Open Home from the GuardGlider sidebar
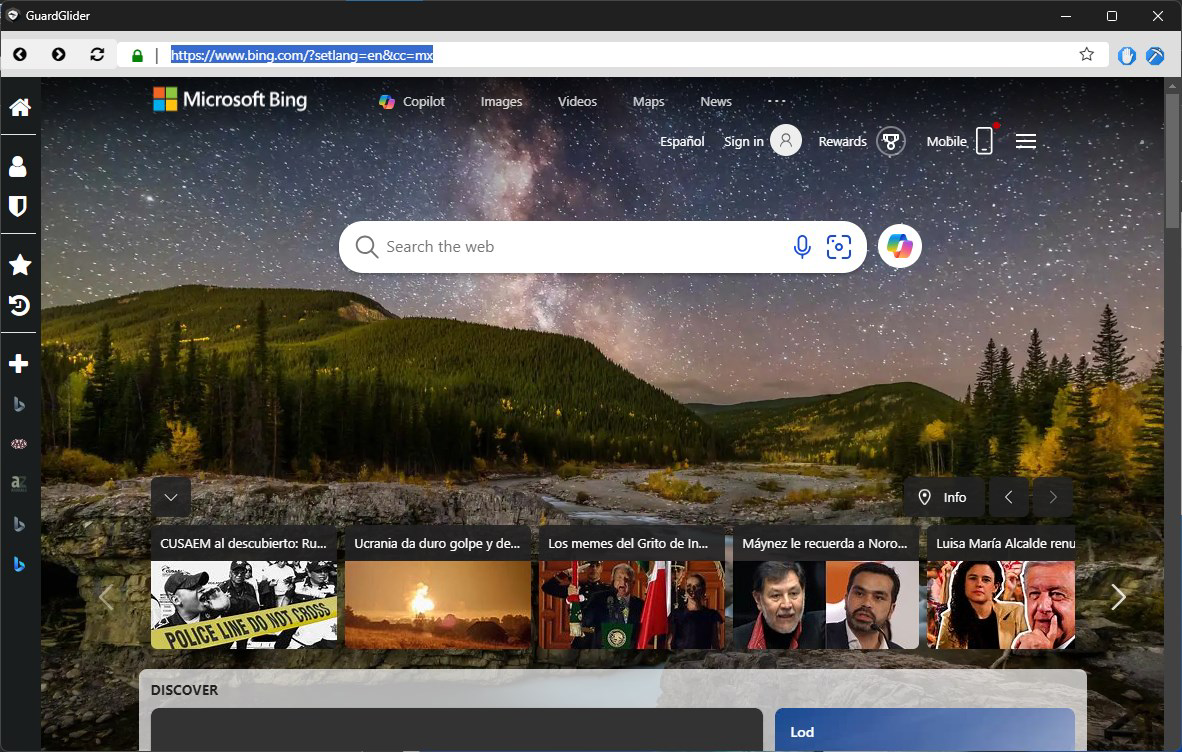This screenshot has height=752, width=1182. [20, 107]
